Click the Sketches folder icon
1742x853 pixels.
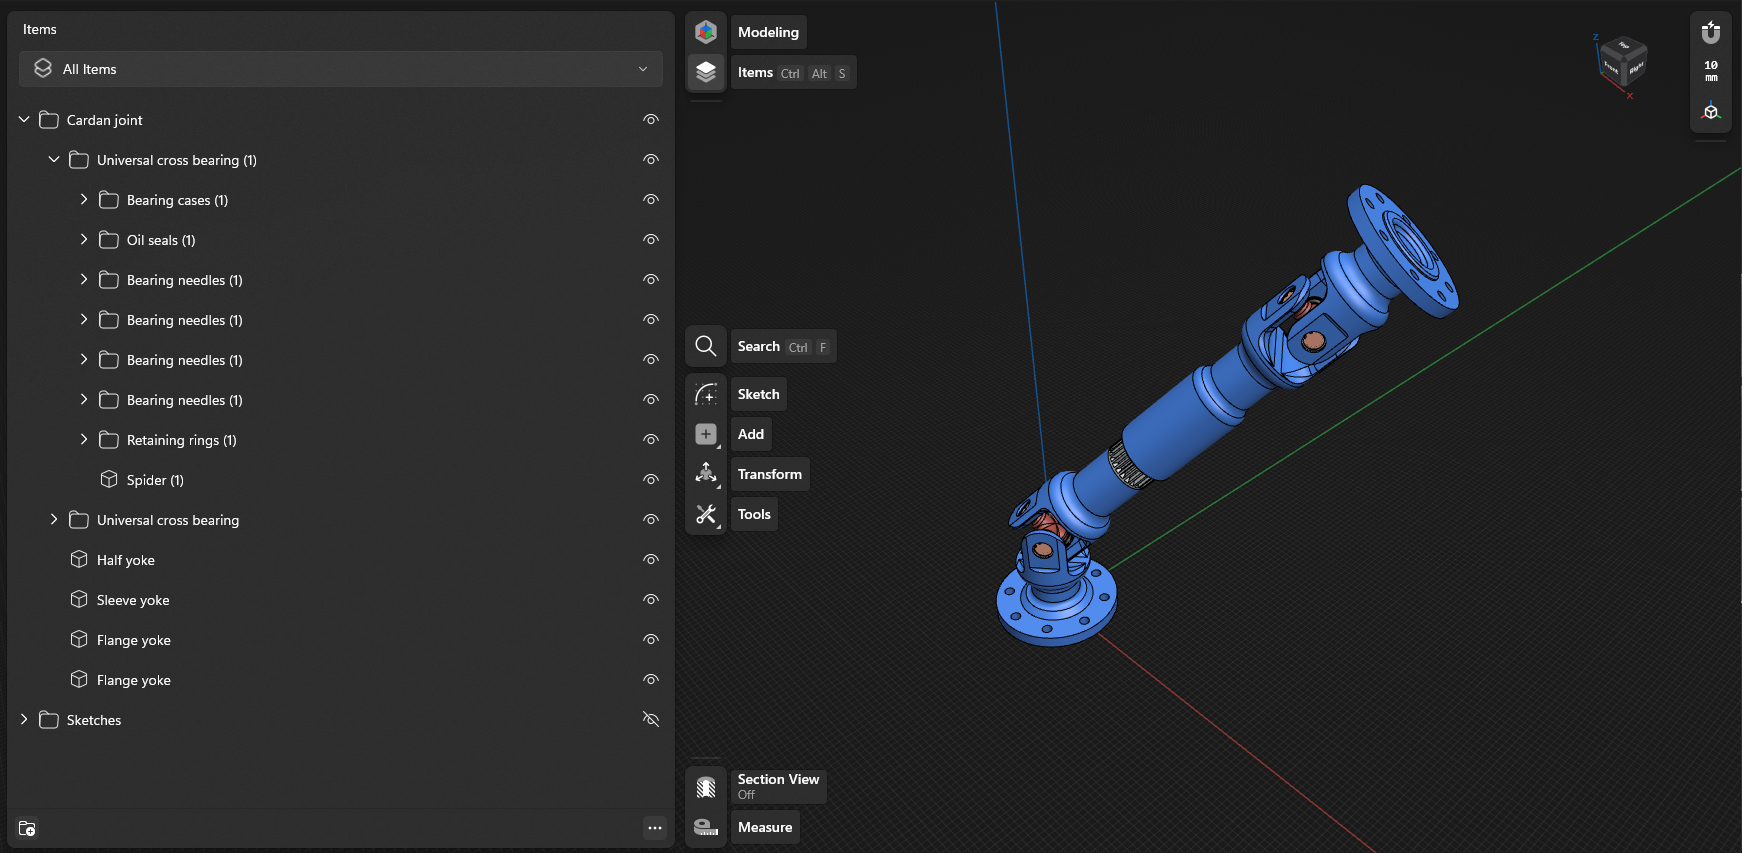click(x=49, y=720)
